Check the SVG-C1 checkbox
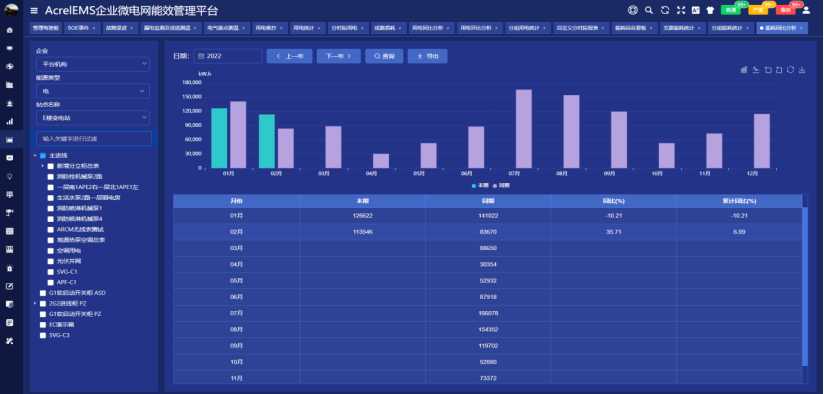The image size is (824, 394). coord(50,272)
